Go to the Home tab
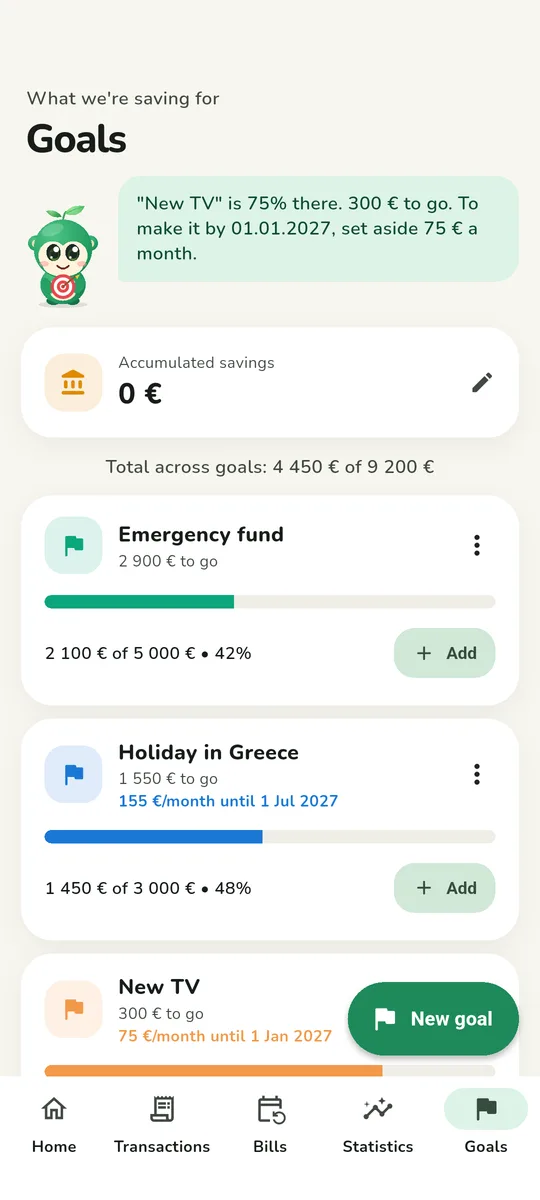 point(54,1124)
